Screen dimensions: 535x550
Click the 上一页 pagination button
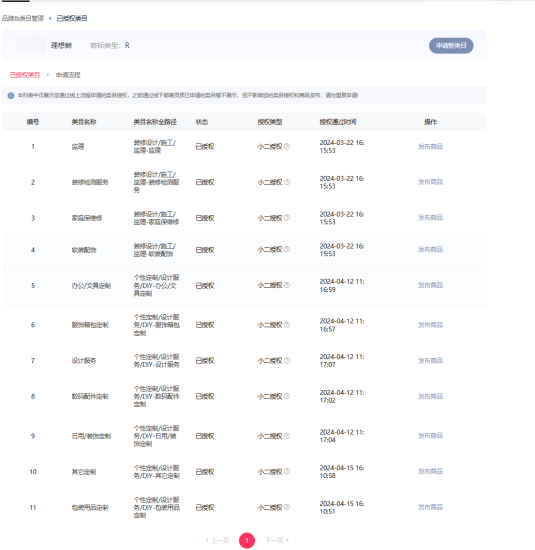click(217, 540)
